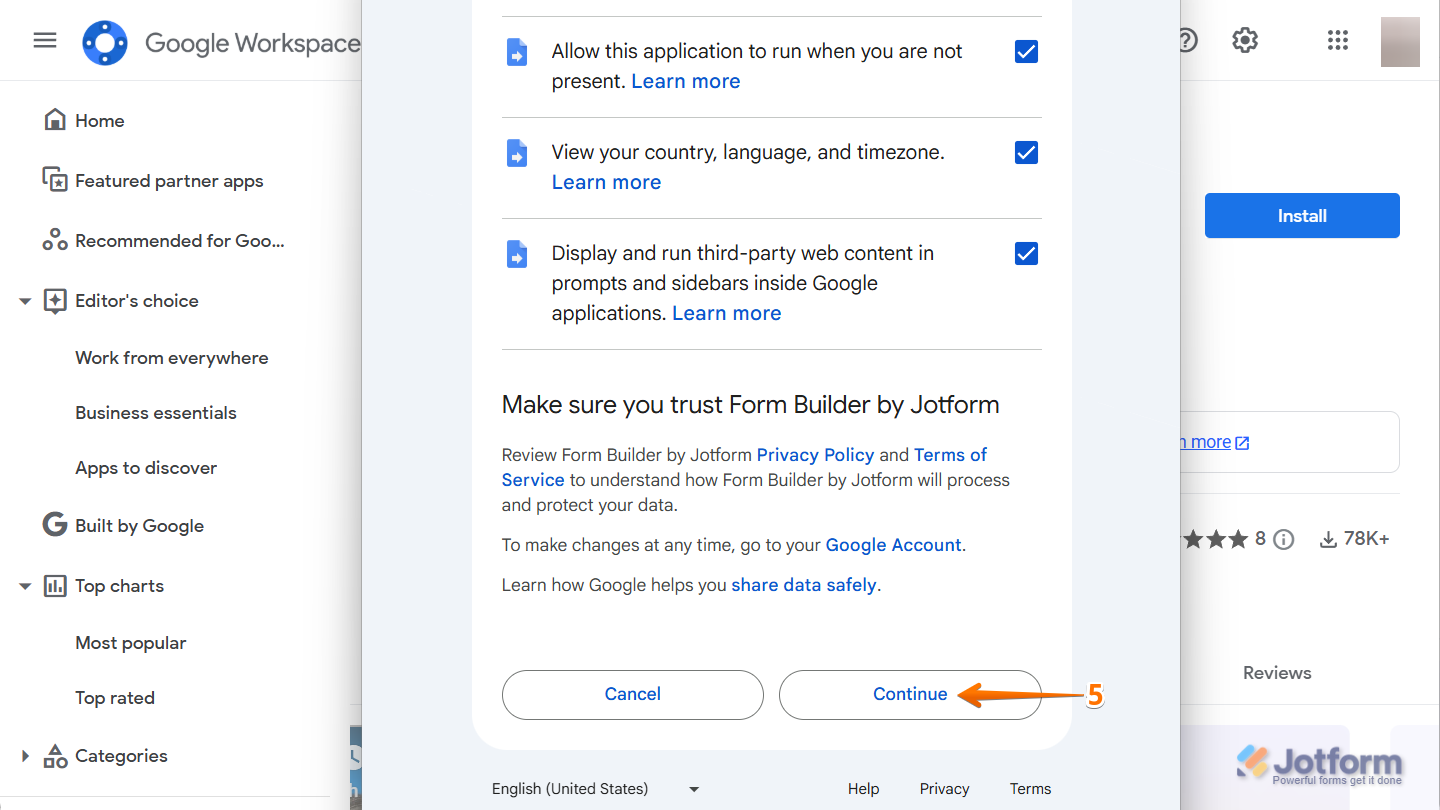The height and width of the screenshot is (810, 1440).
Task: Click the Google Workspace Marketplace logo
Action: 105,42
